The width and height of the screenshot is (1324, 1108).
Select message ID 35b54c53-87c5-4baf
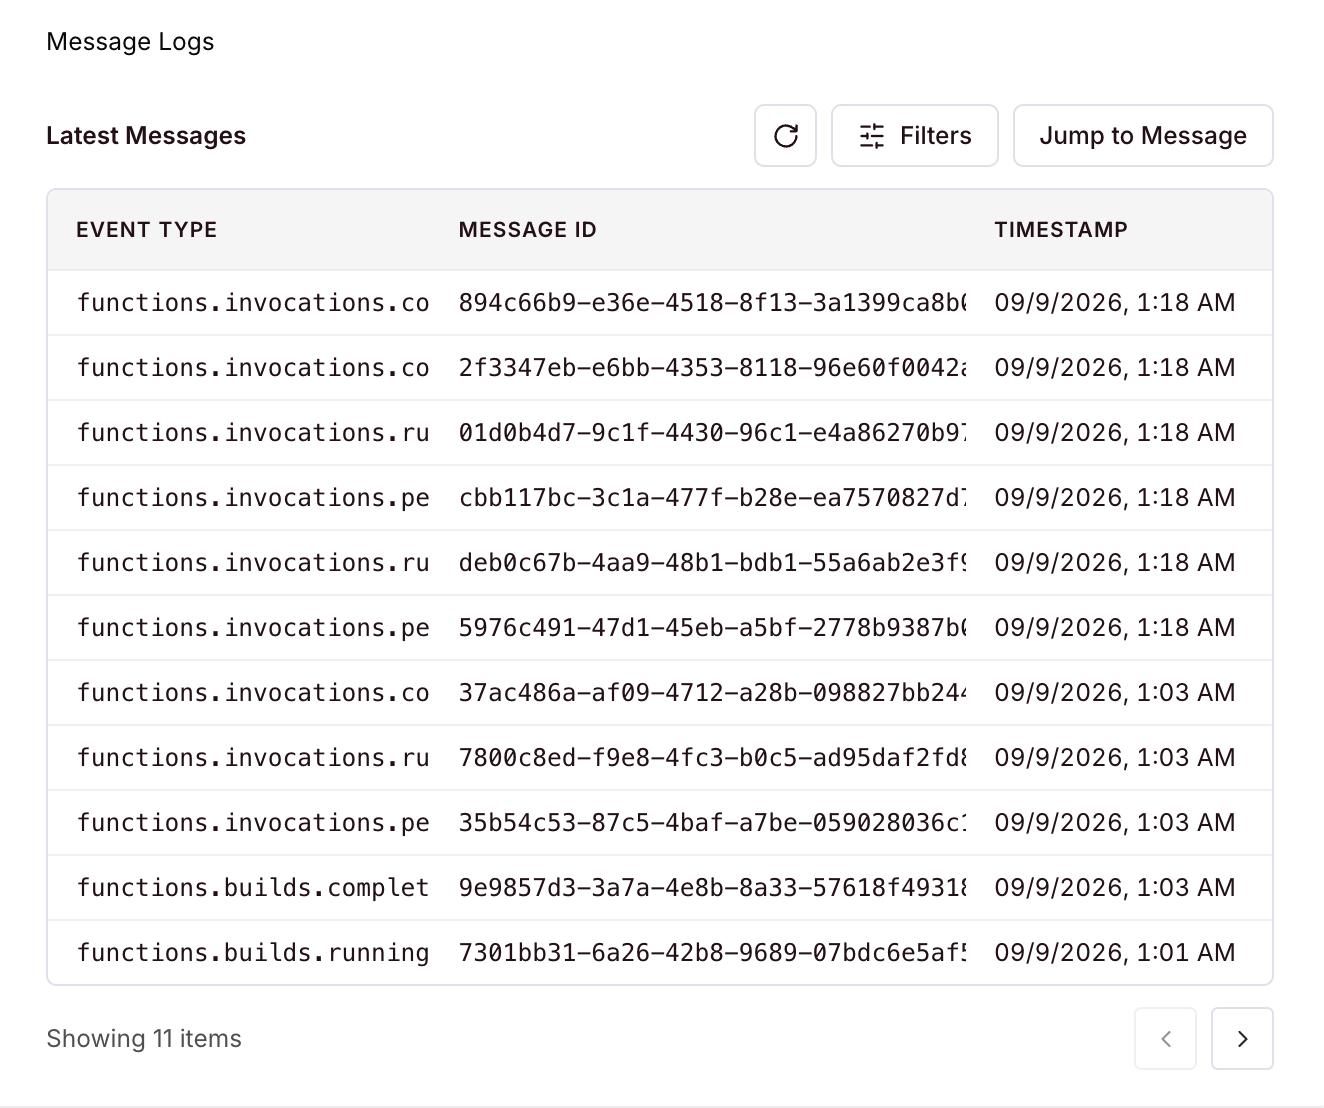(x=713, y=822)
